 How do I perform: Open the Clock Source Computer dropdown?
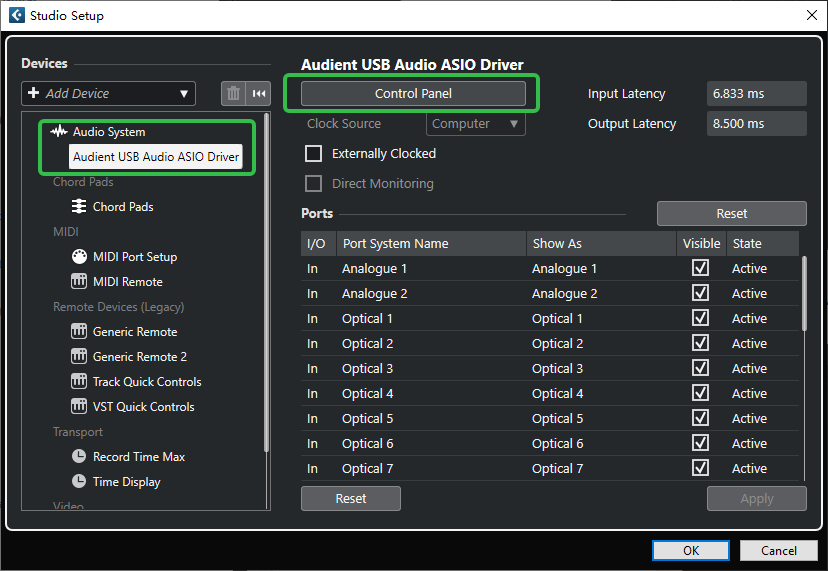475,124
